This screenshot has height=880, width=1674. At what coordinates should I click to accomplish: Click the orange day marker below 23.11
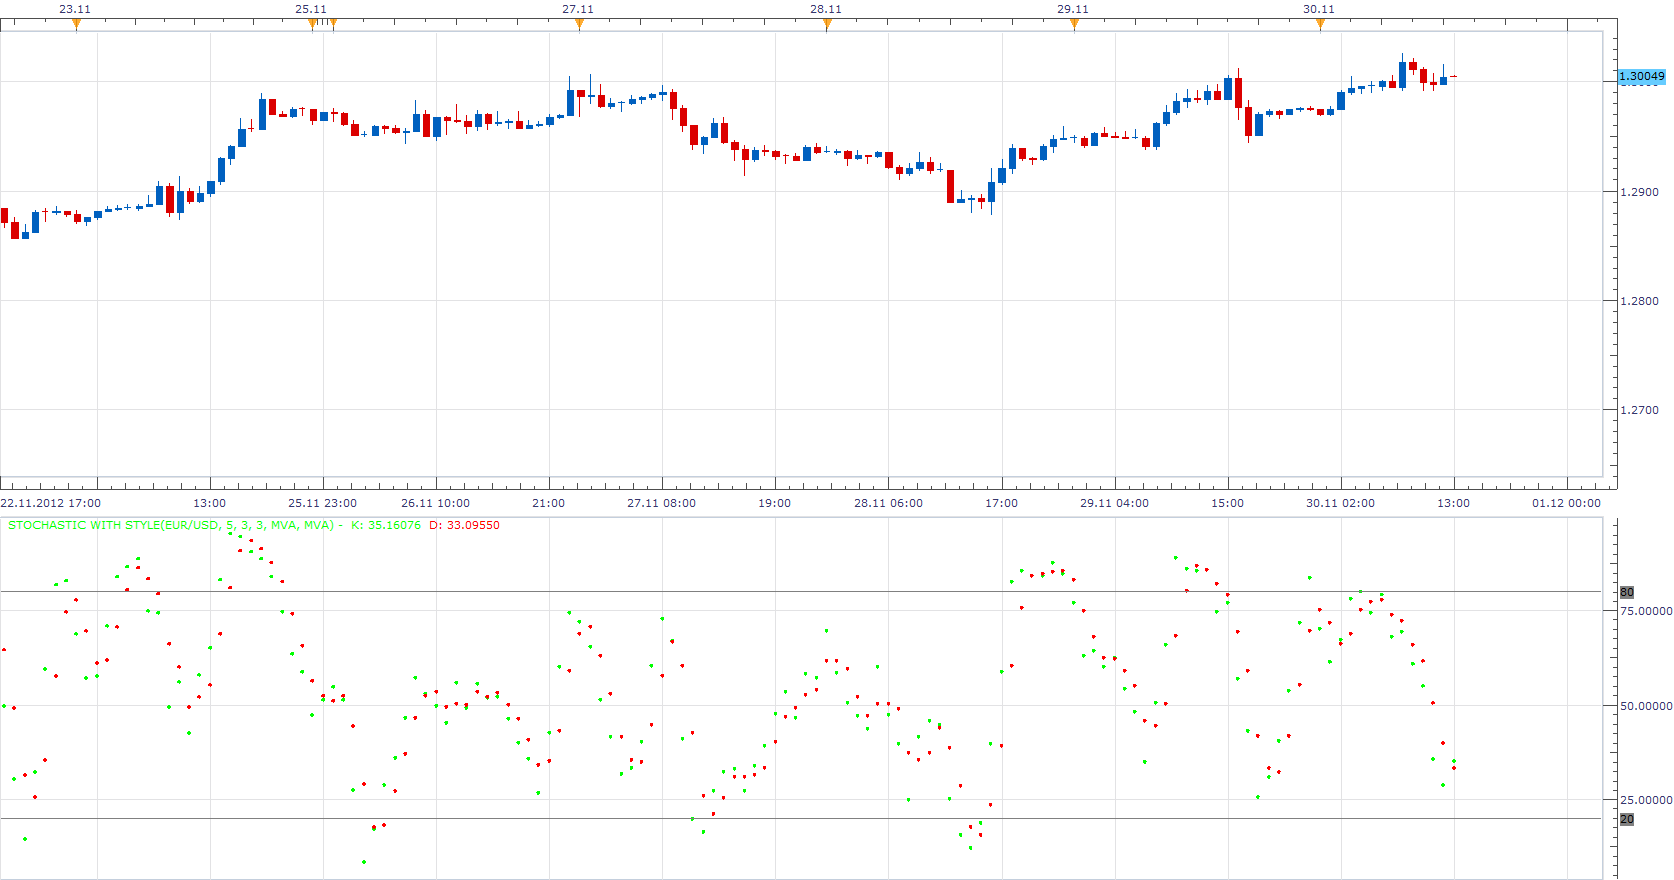click(x=76, y=25)
